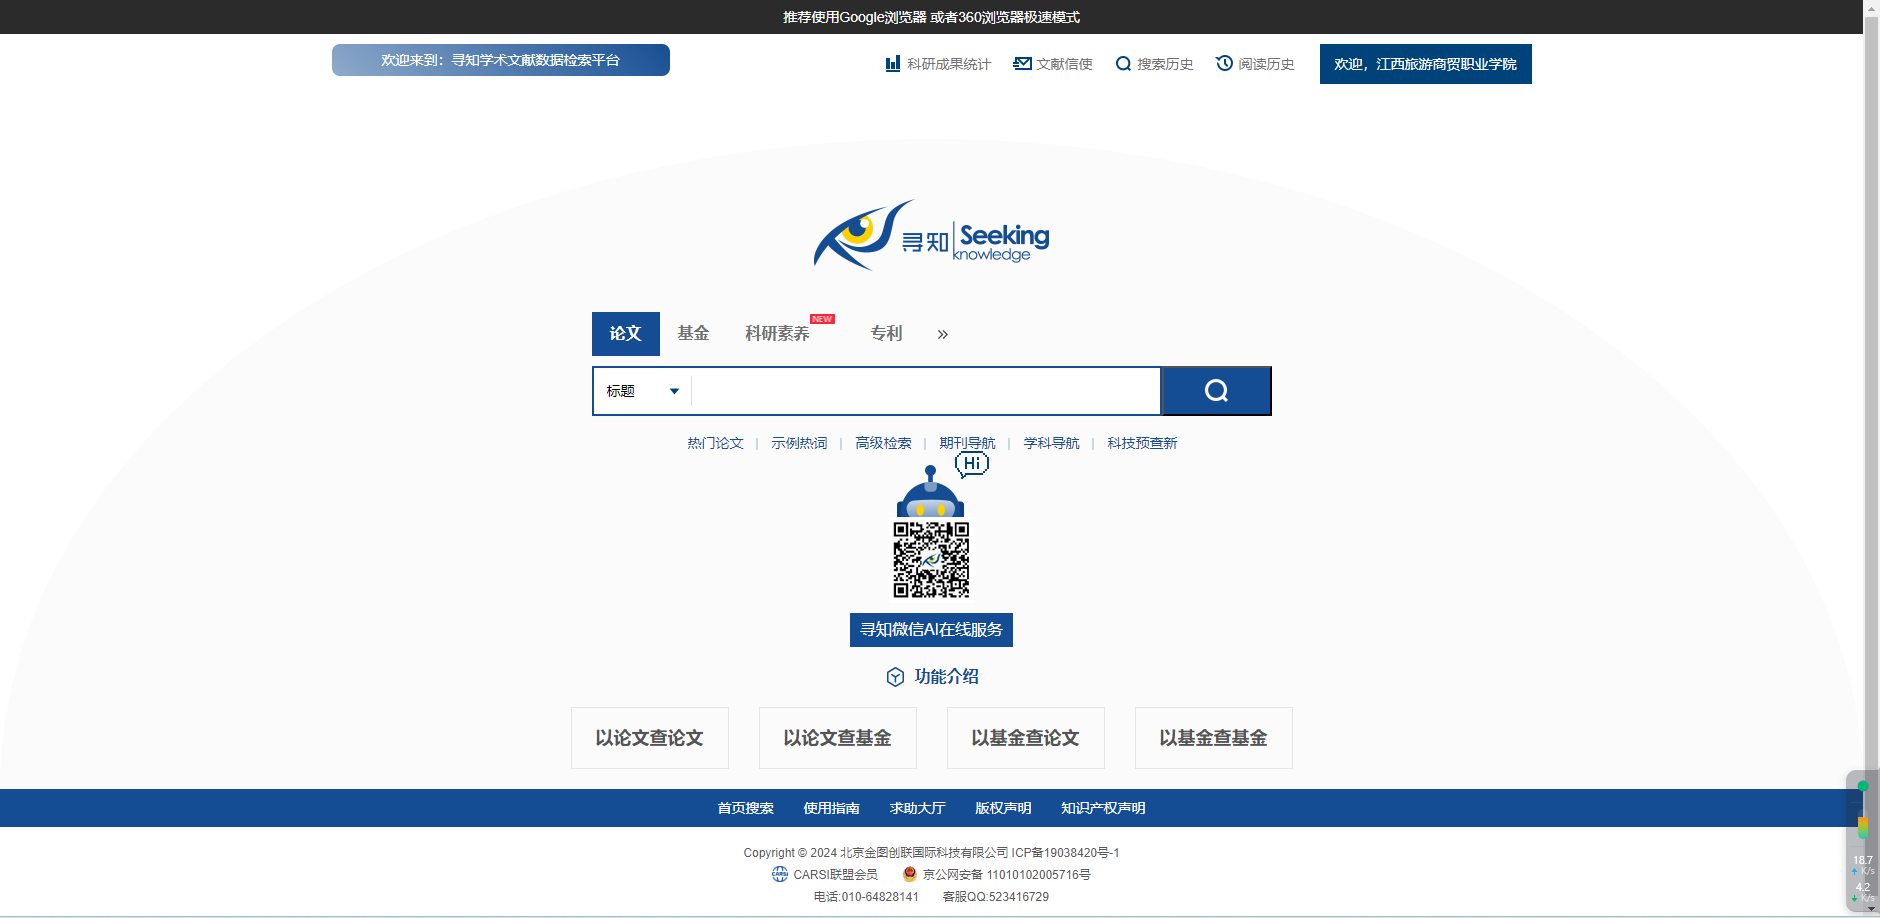Open 求助大厅 in footer navigation
The width and height of the screenshot is (1880, 918).
point(918,808)
